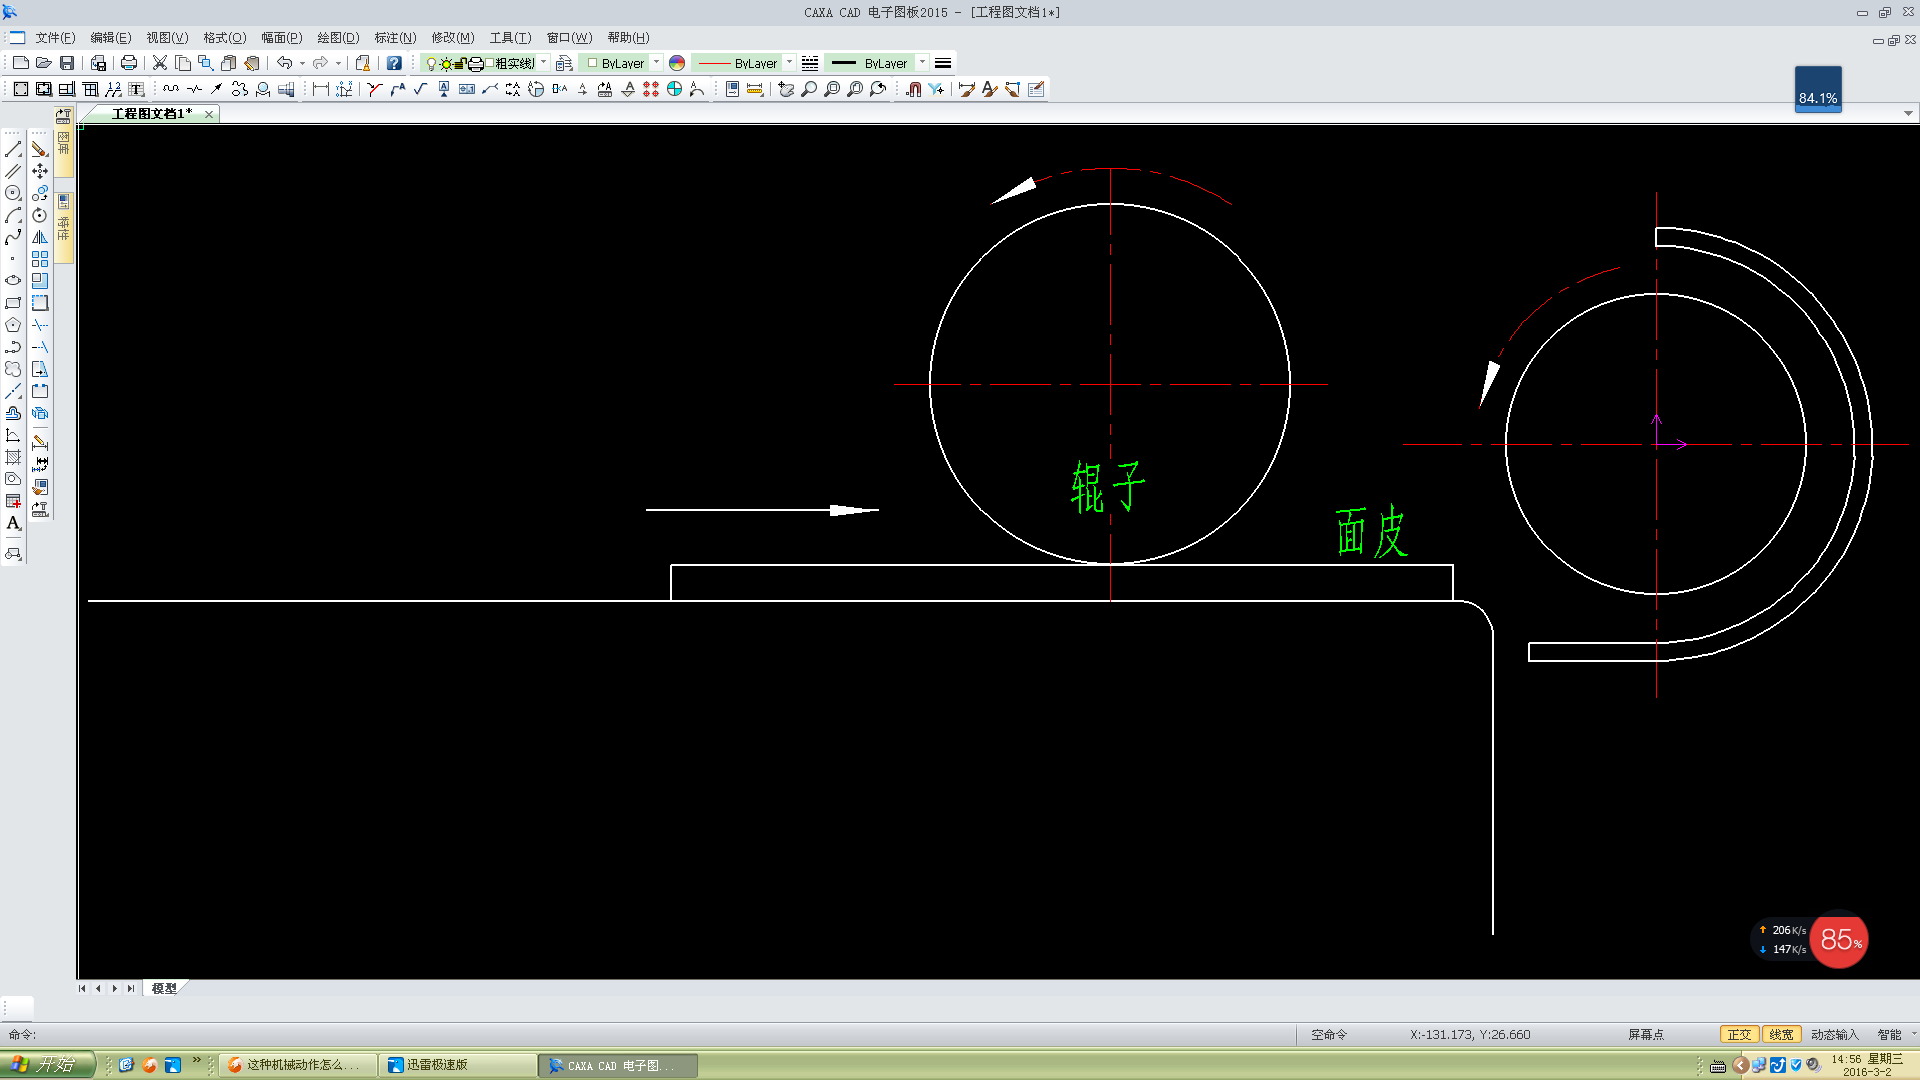Click the Windows 开始 Start button
The width and height of the screenshot is (1920, 1080).
point(47,1064)
